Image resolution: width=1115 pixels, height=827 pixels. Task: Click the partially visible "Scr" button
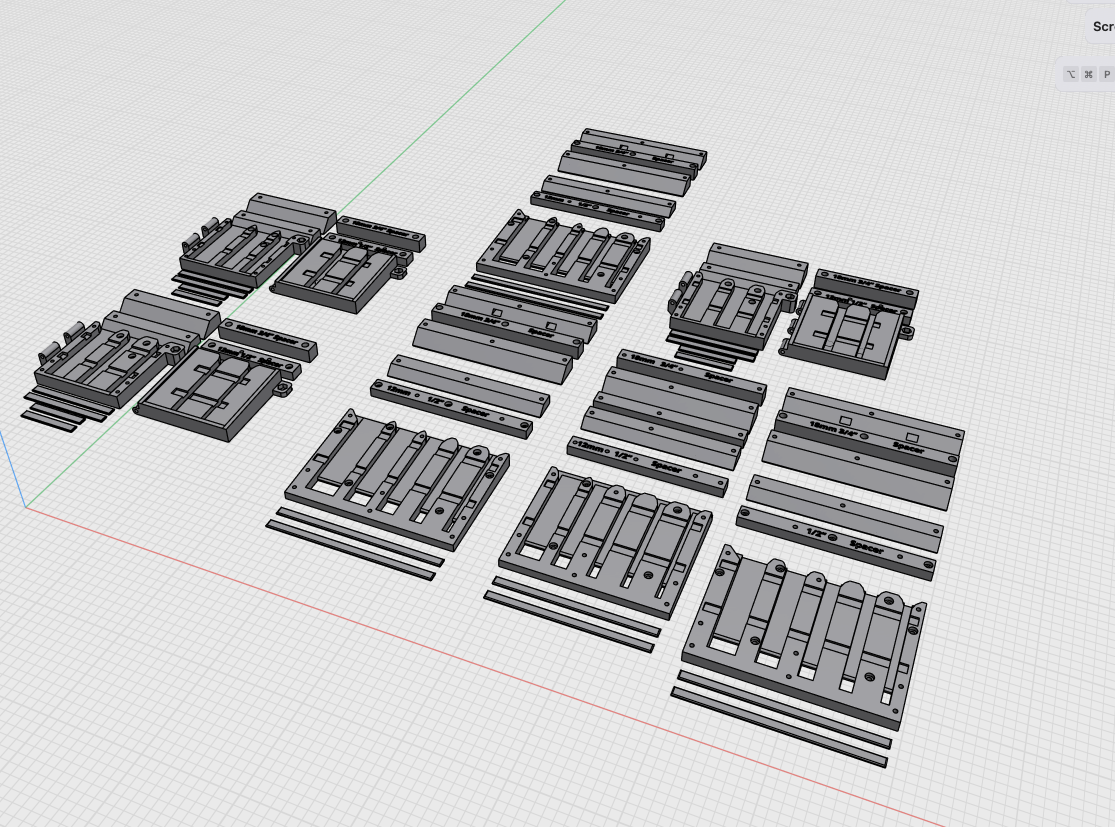(x=1101, y=26)
